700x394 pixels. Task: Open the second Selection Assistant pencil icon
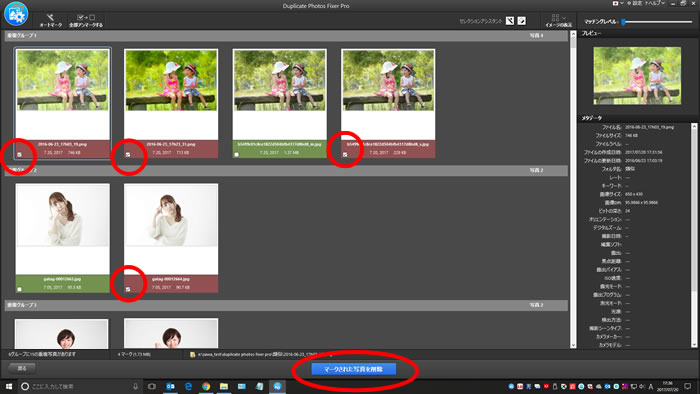click(521, 21)
